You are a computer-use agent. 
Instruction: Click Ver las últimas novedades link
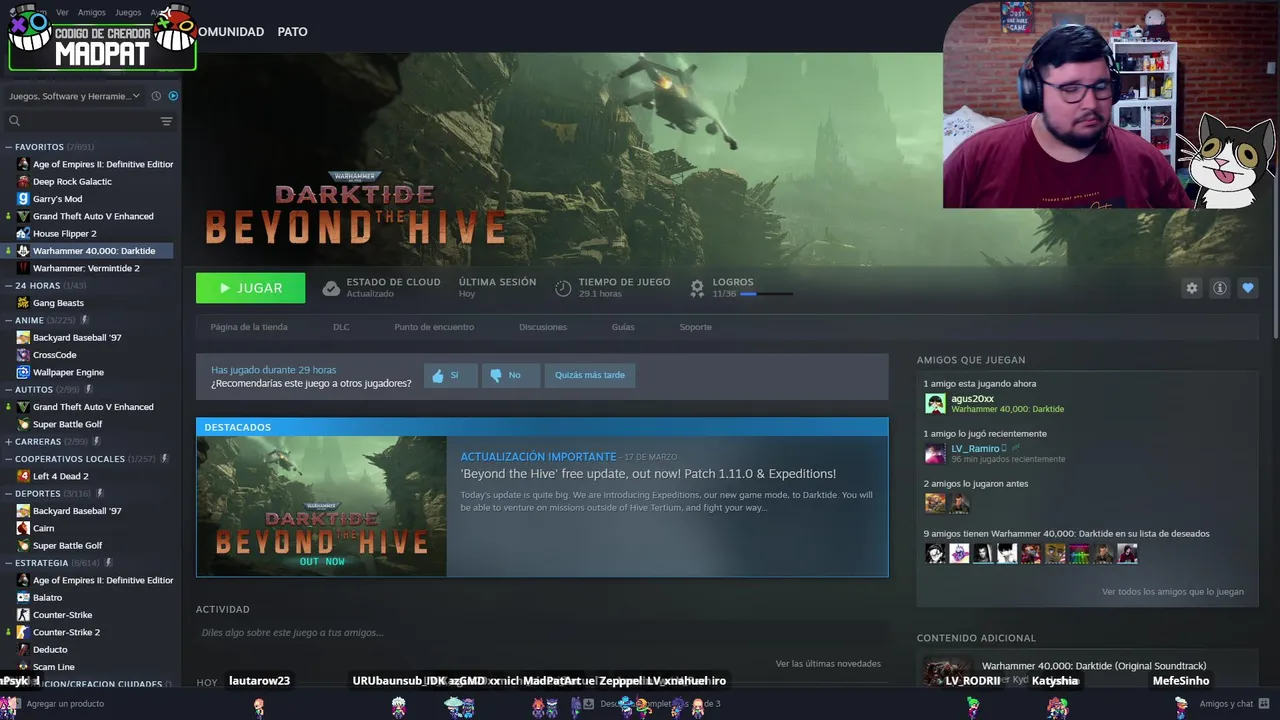[828, 664]
